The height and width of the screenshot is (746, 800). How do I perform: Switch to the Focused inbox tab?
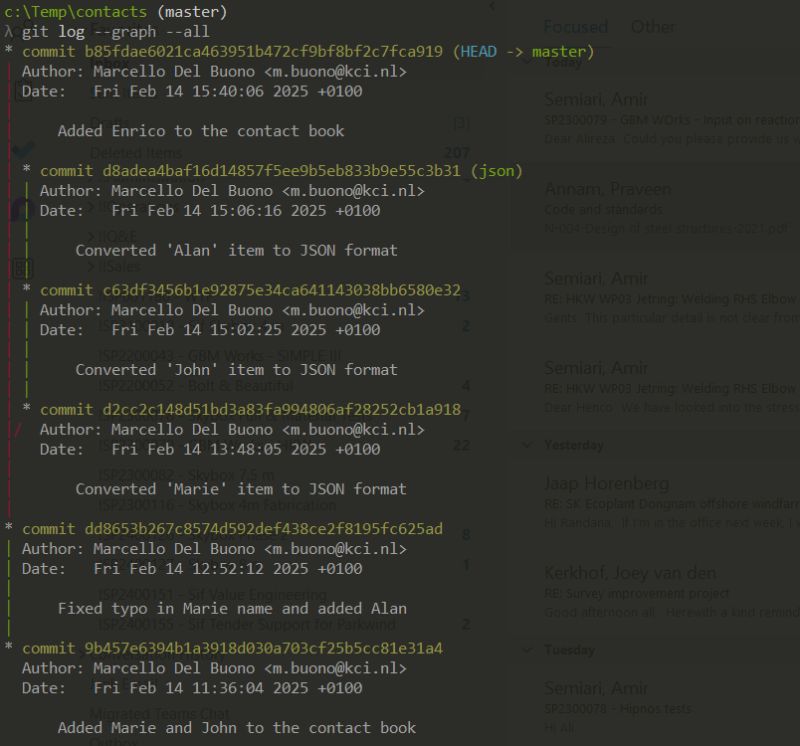click(576, 27)
